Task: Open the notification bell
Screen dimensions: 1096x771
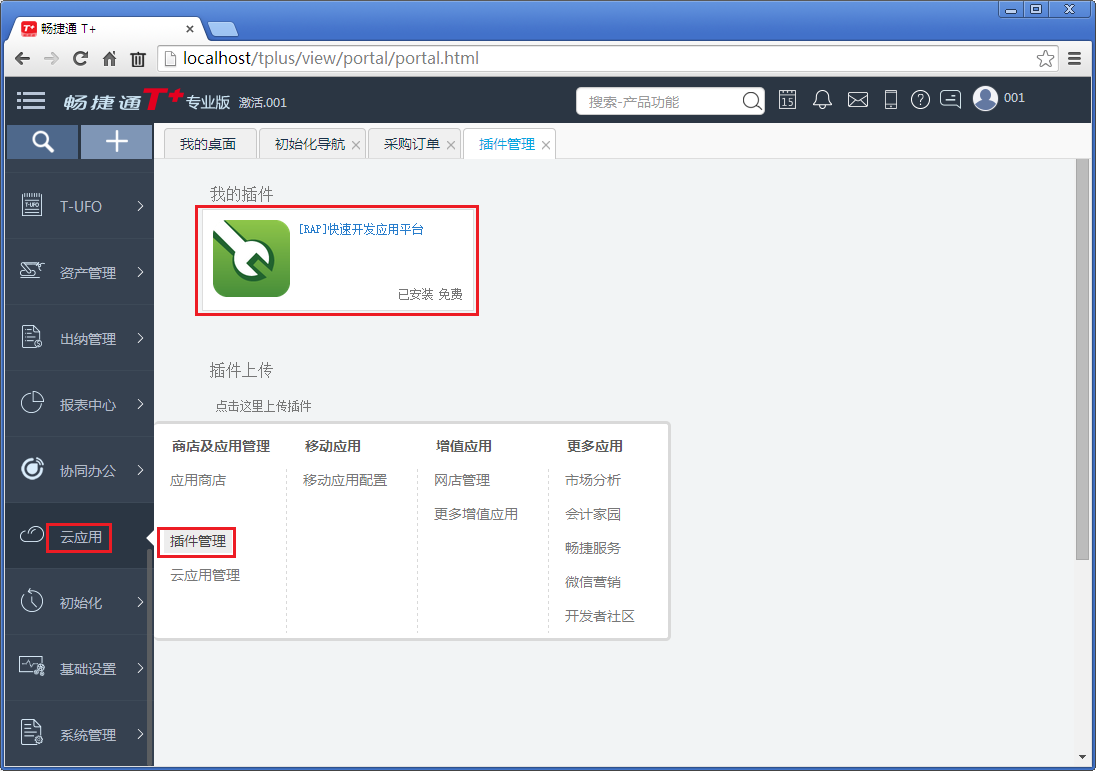Action: pos(822,100)
